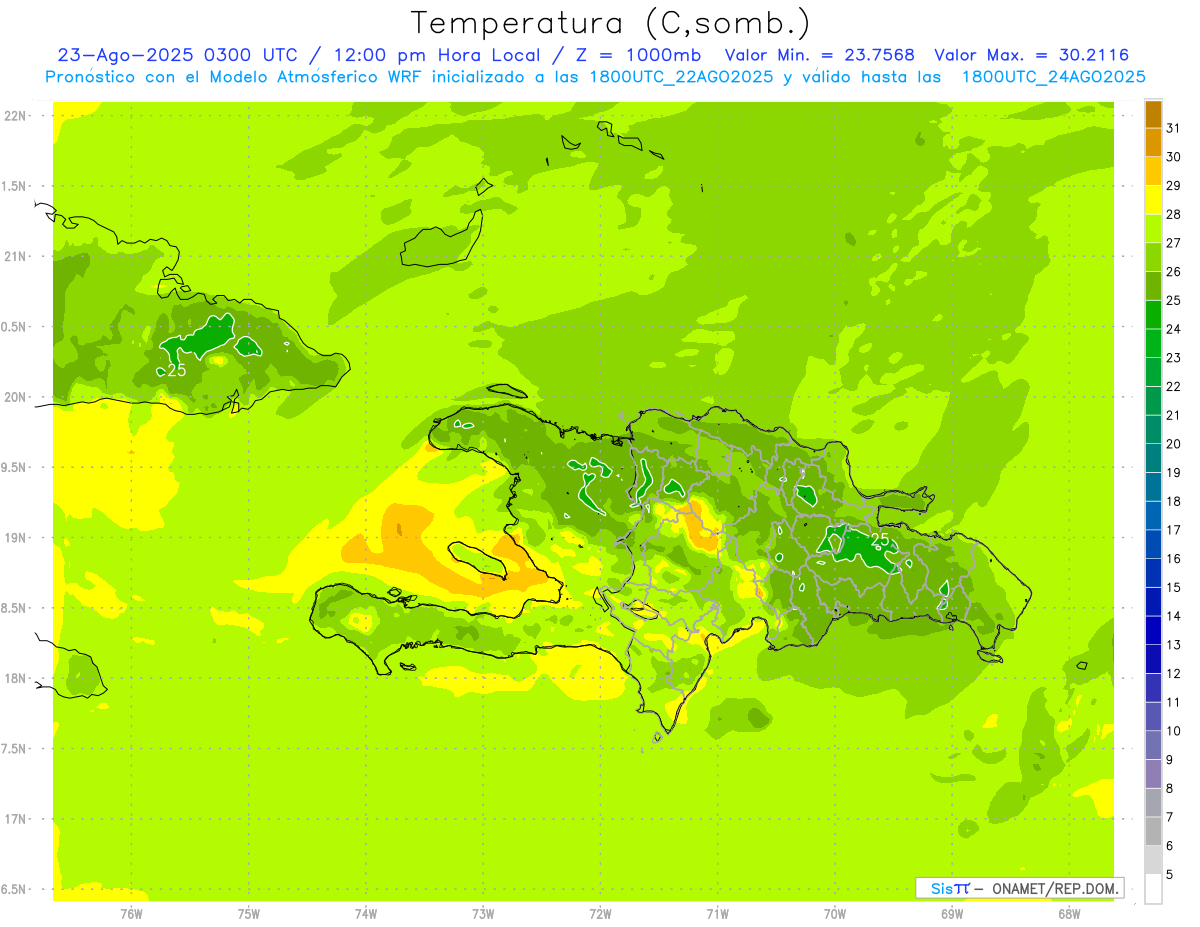
Task: Click the colorbar tick label "10"
Action: (x=1174, y=731)
